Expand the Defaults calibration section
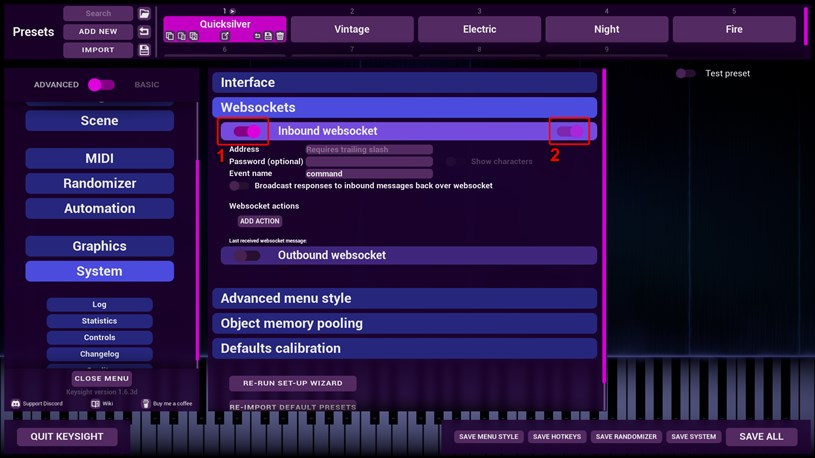The image size is (815, 458). pos(404,348)
